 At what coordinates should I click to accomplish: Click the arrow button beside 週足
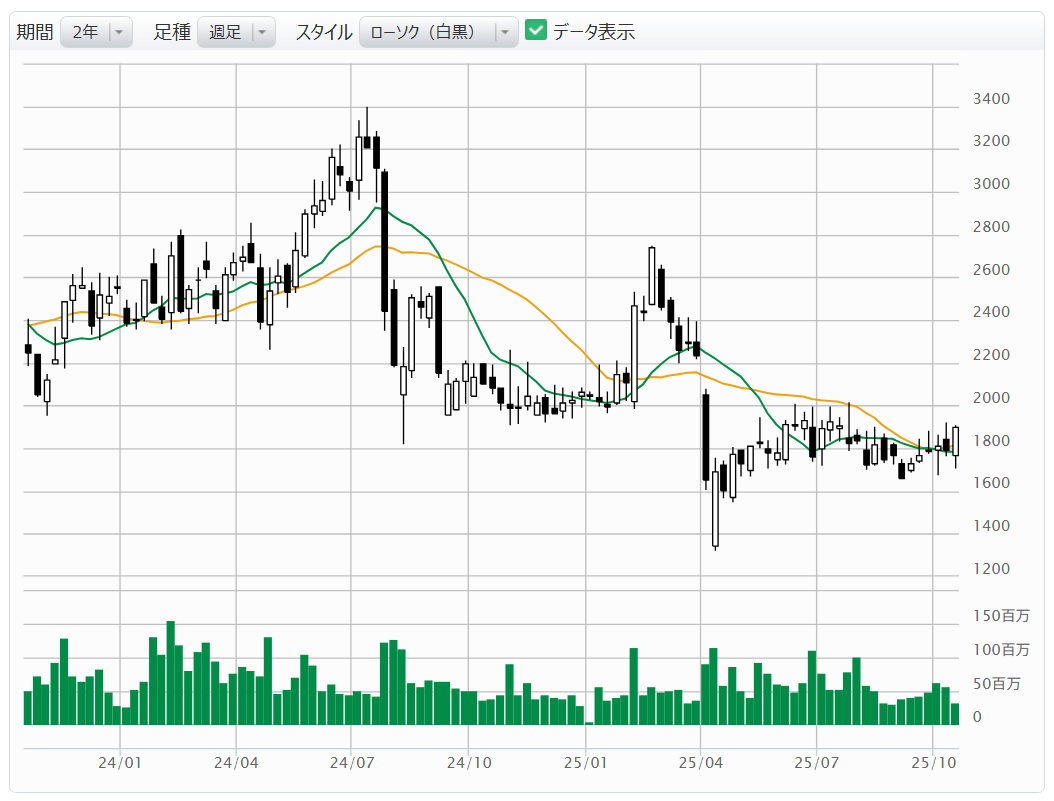(x=262, y=32)
